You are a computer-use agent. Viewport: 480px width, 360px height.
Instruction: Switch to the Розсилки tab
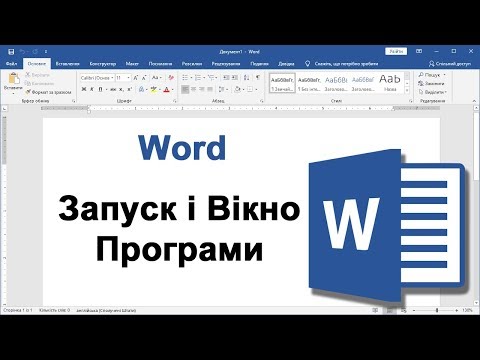192,63
